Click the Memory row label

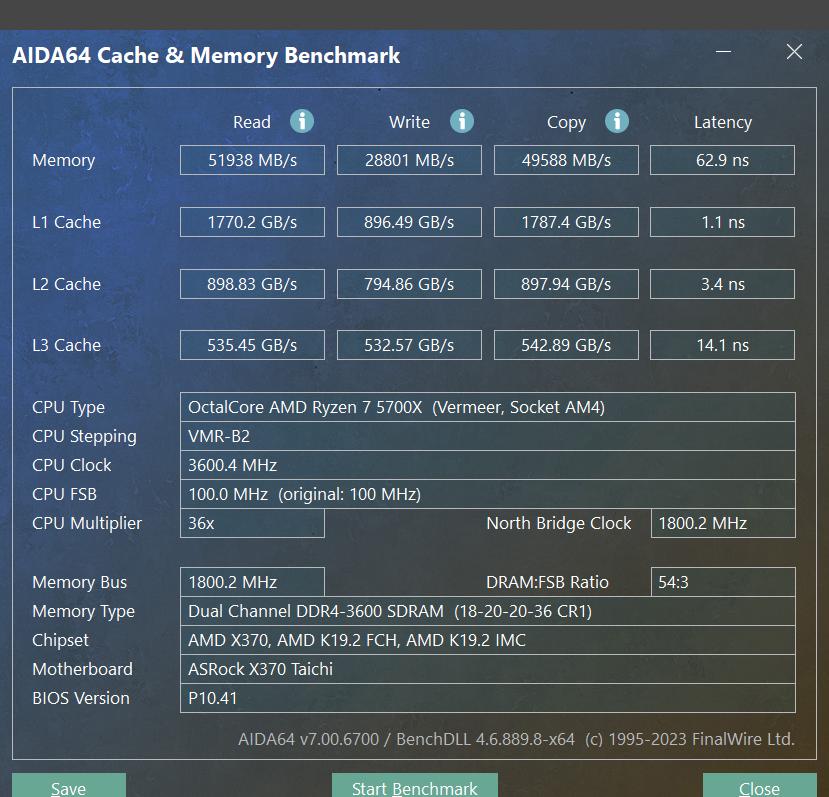(x=63, y=160)
